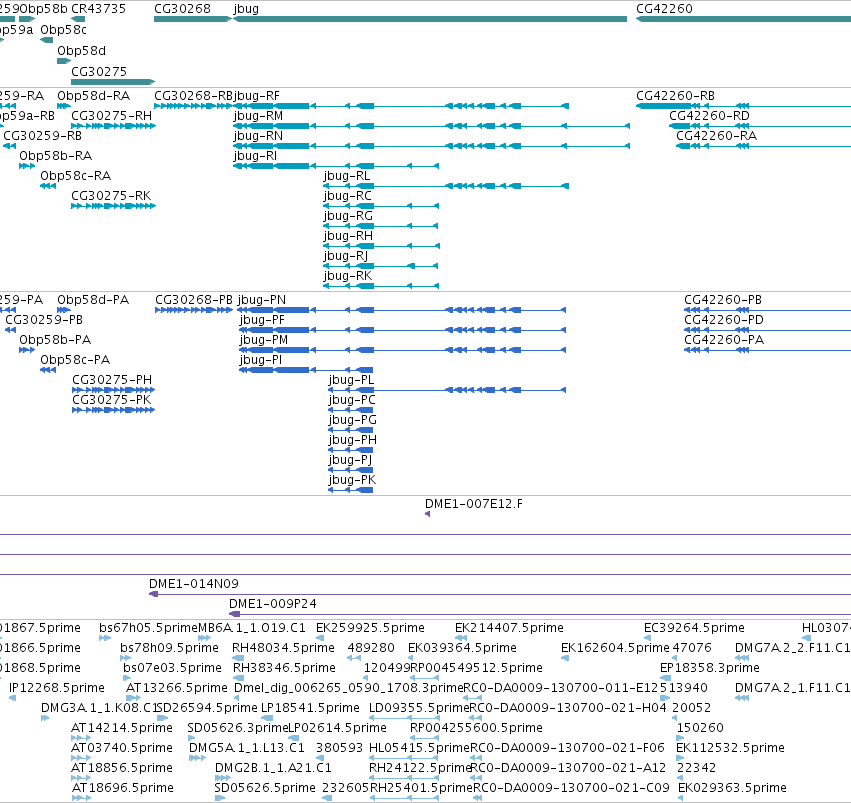
Task: Click the CG42260 gene label
Action: point(664,9)
